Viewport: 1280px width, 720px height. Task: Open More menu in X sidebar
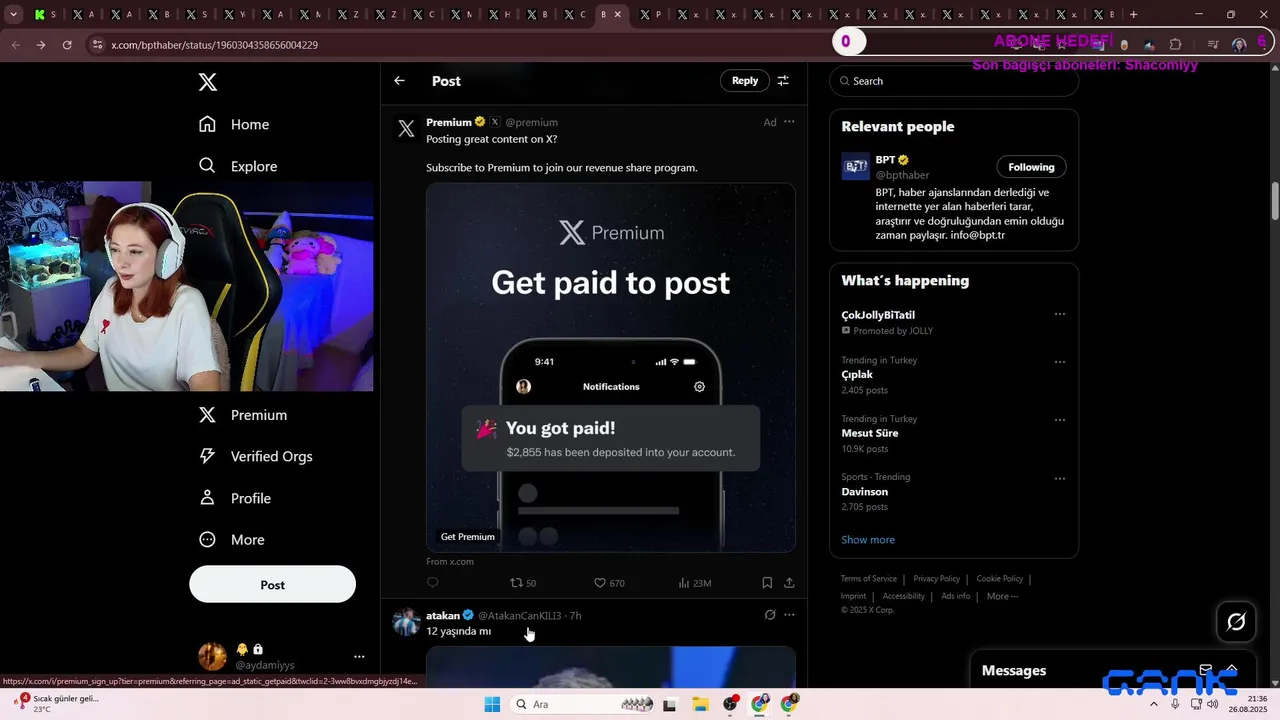(232, 540)
